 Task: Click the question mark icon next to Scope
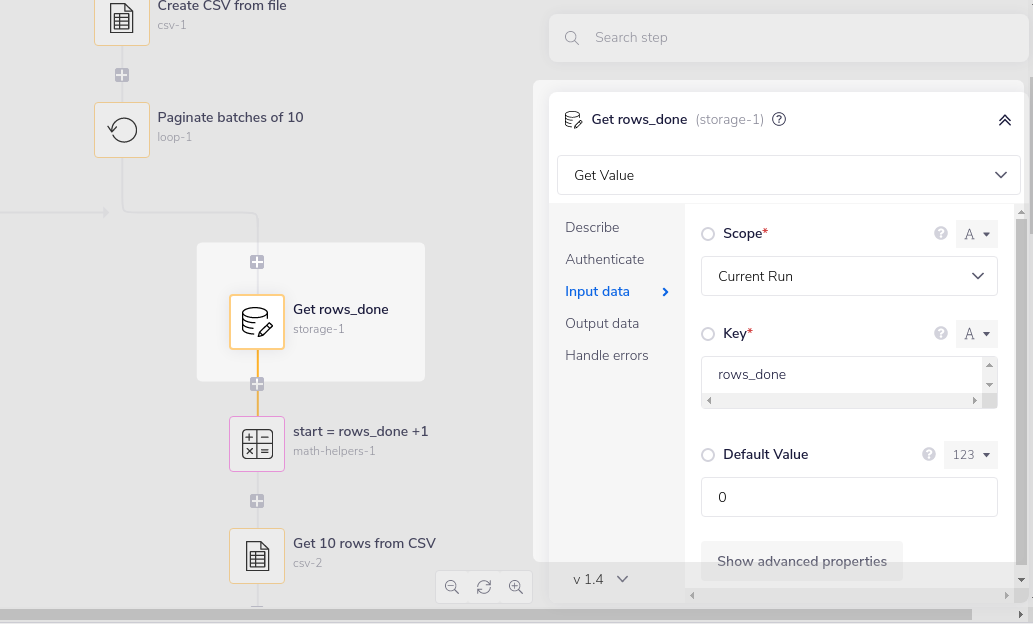point(940,233)
